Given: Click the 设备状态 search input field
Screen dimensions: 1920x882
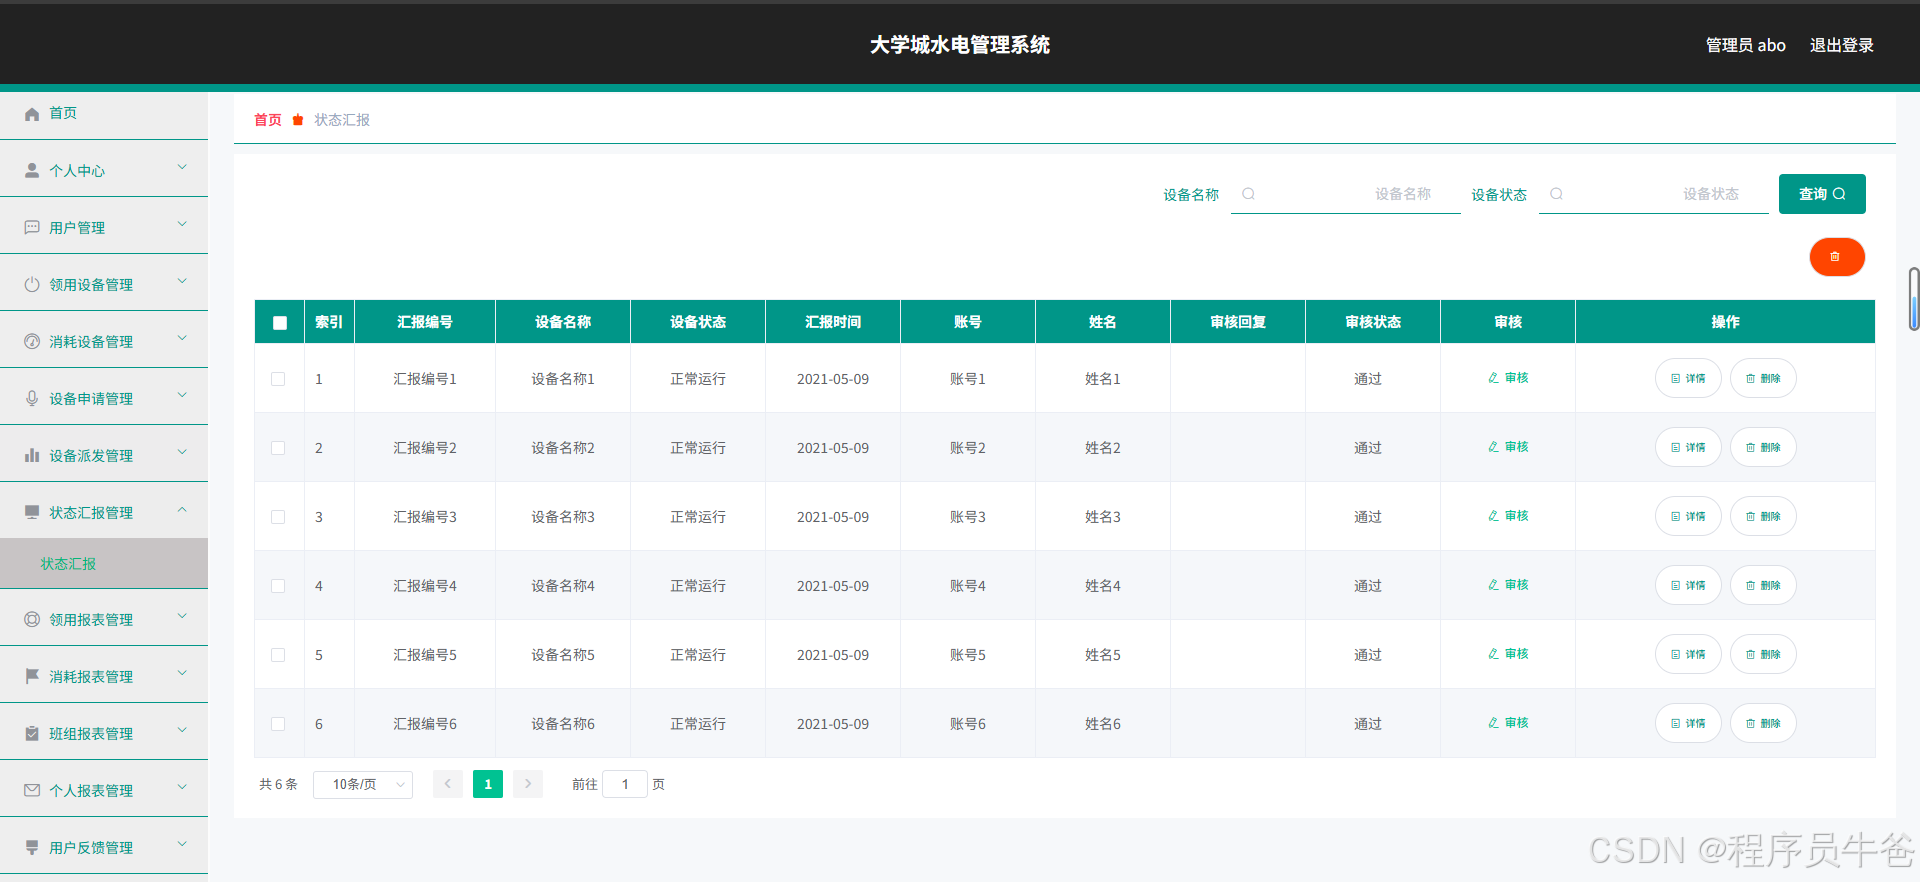Looking at the screenshot, I should coord(1654,194).
